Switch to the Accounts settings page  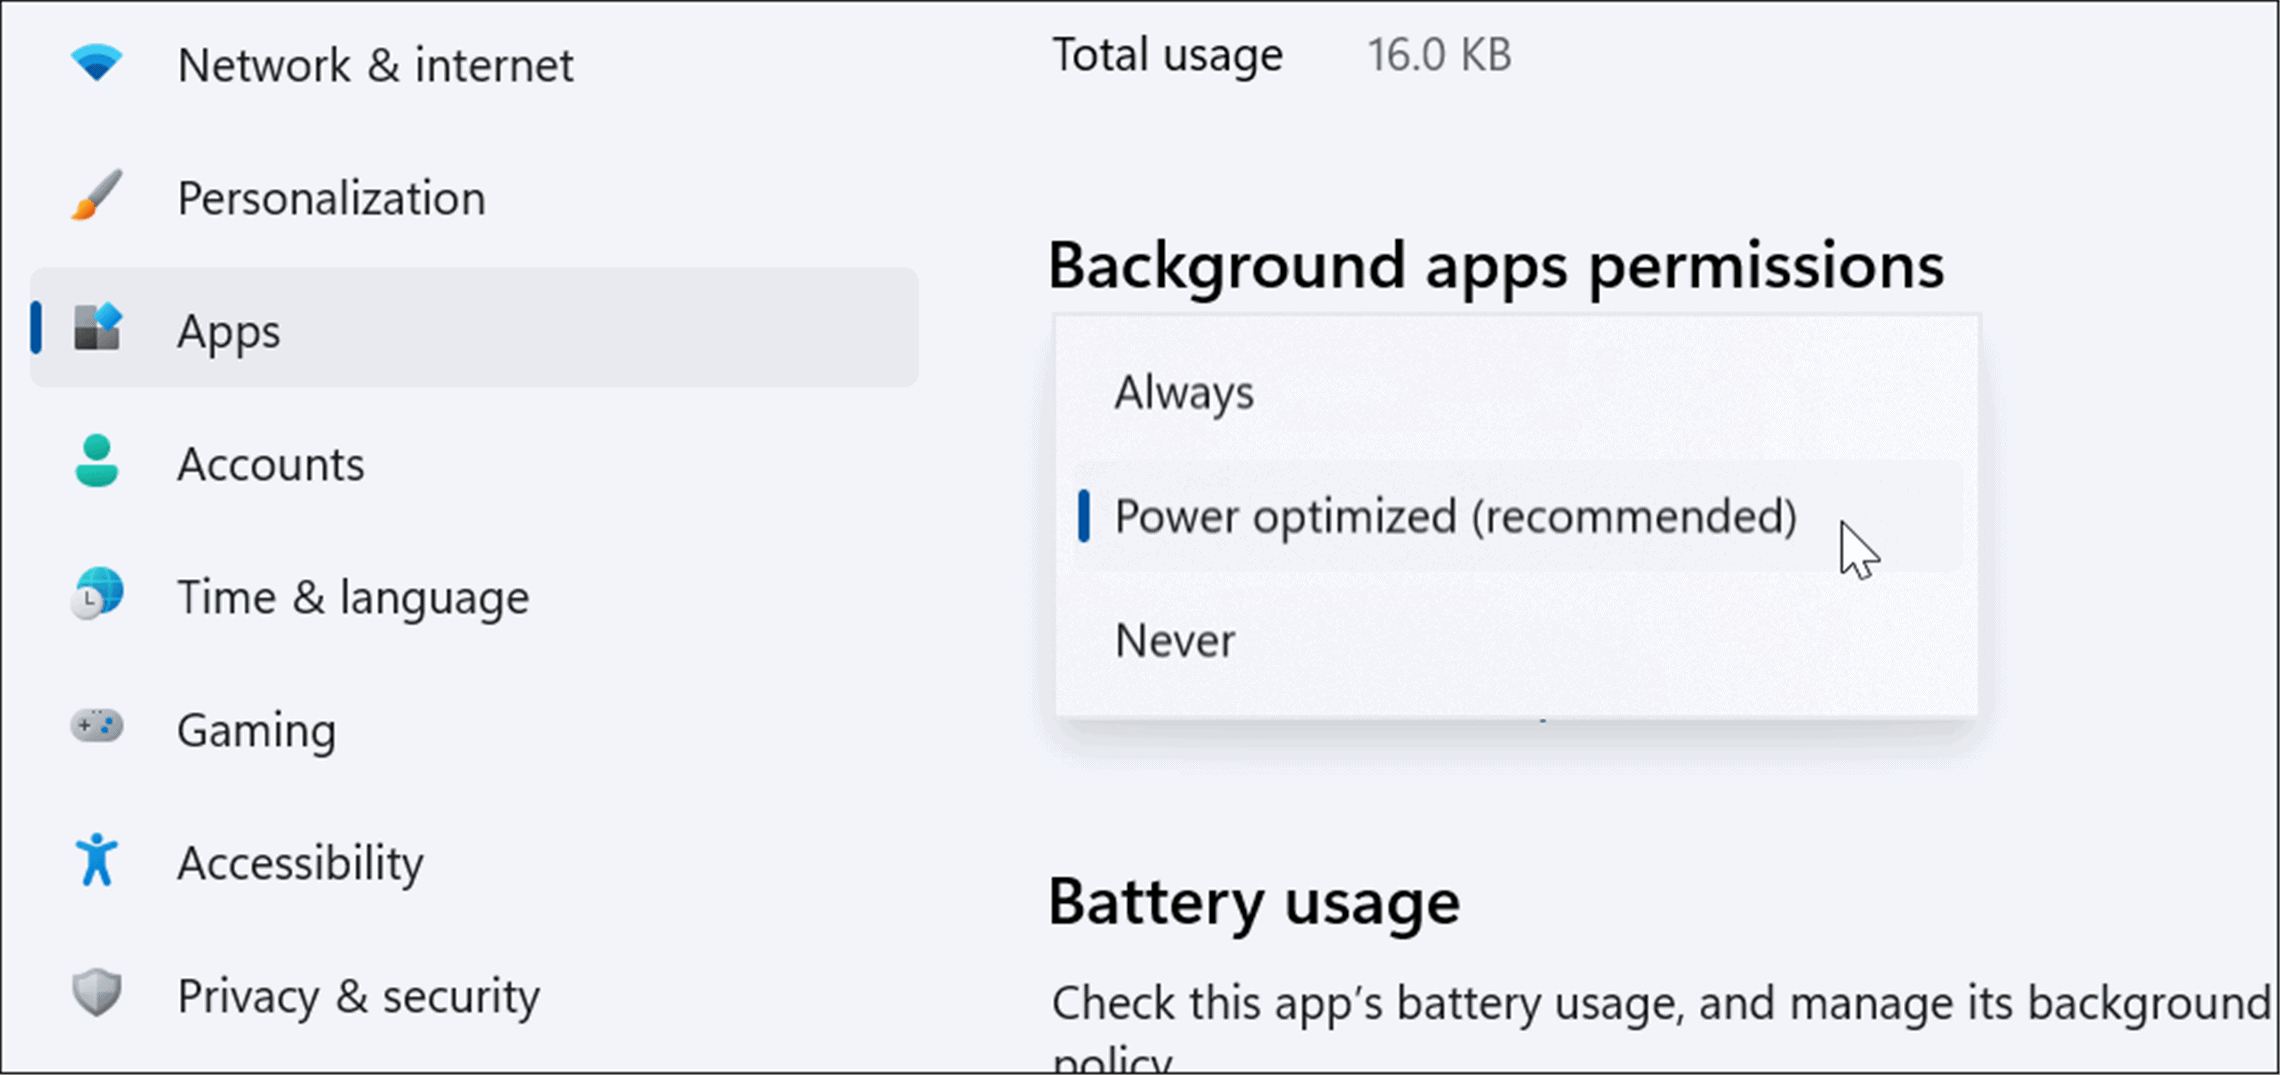(x=271, y=463)
